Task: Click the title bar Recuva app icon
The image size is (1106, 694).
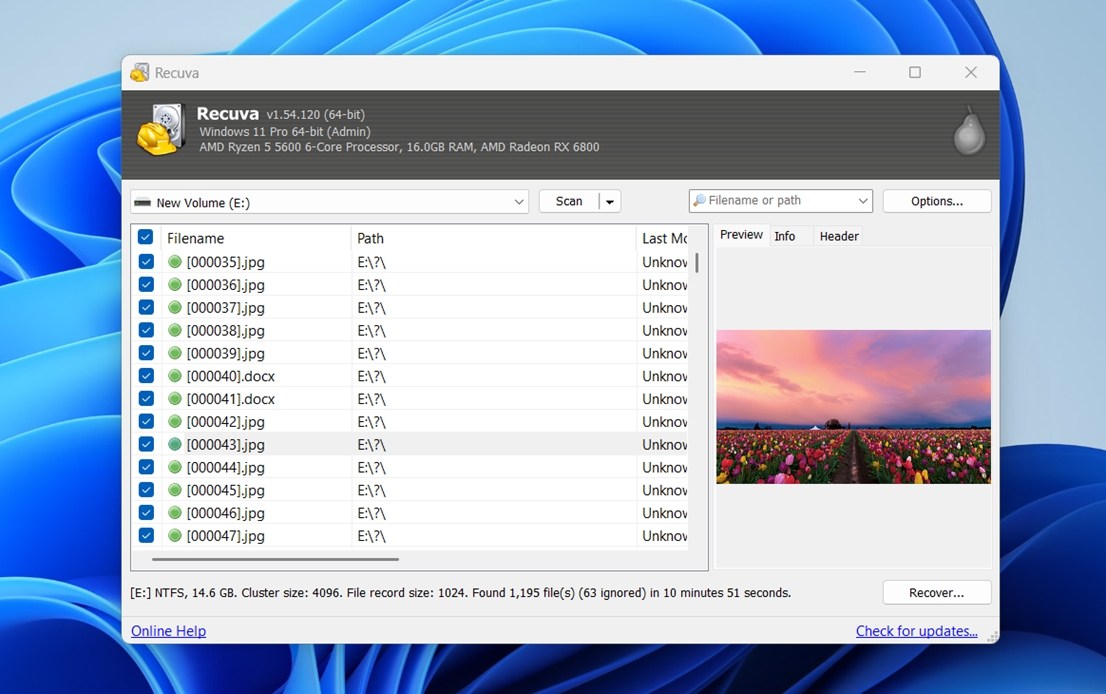Action: (x=140, y=73)
